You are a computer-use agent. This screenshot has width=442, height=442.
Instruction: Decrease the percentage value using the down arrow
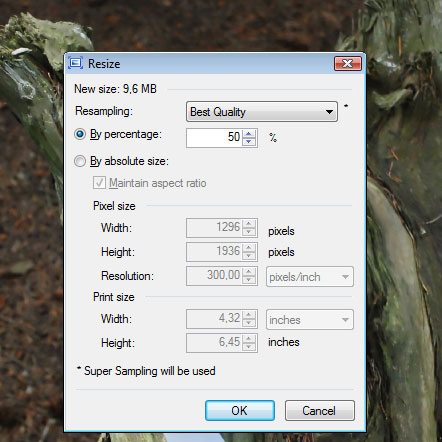[x=249, y=142]
